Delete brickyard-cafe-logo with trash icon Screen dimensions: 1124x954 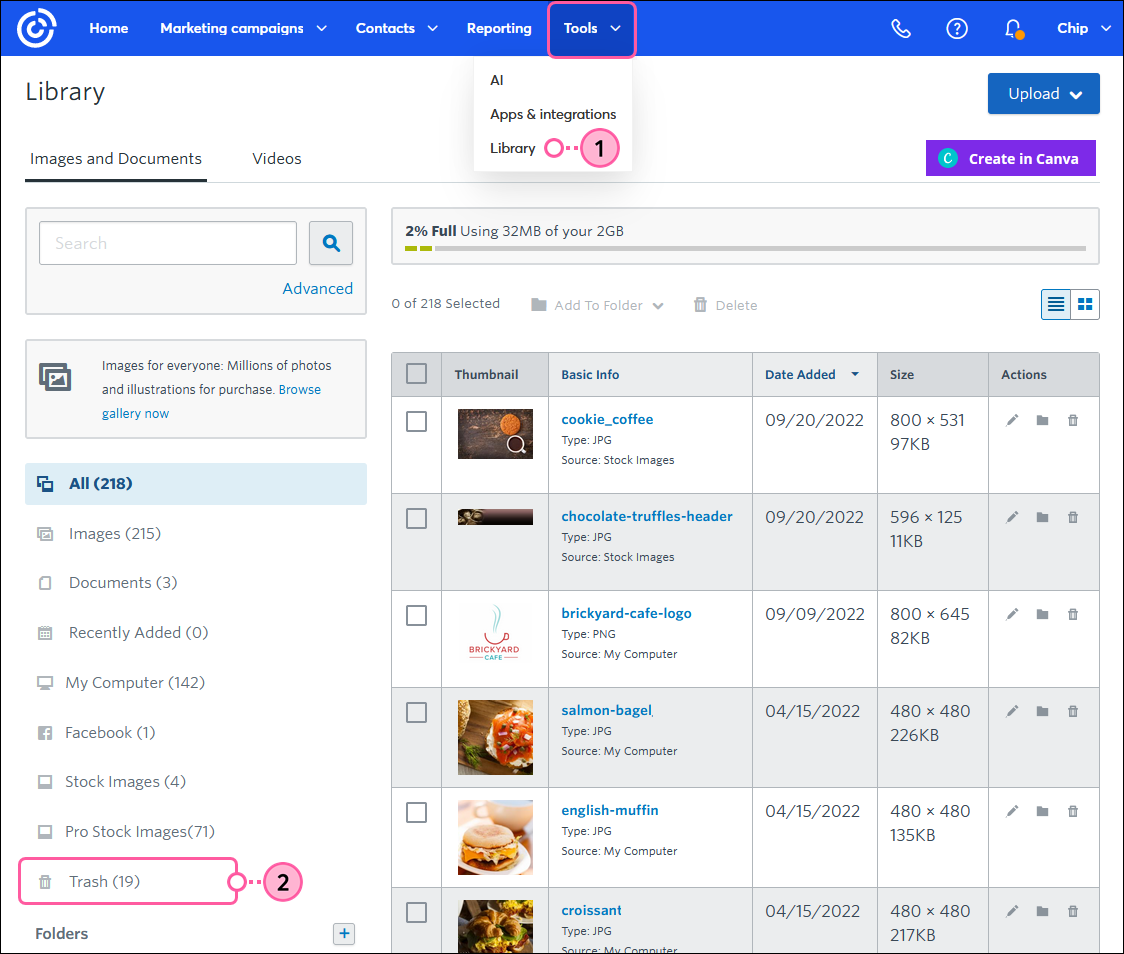point(1073,614)
